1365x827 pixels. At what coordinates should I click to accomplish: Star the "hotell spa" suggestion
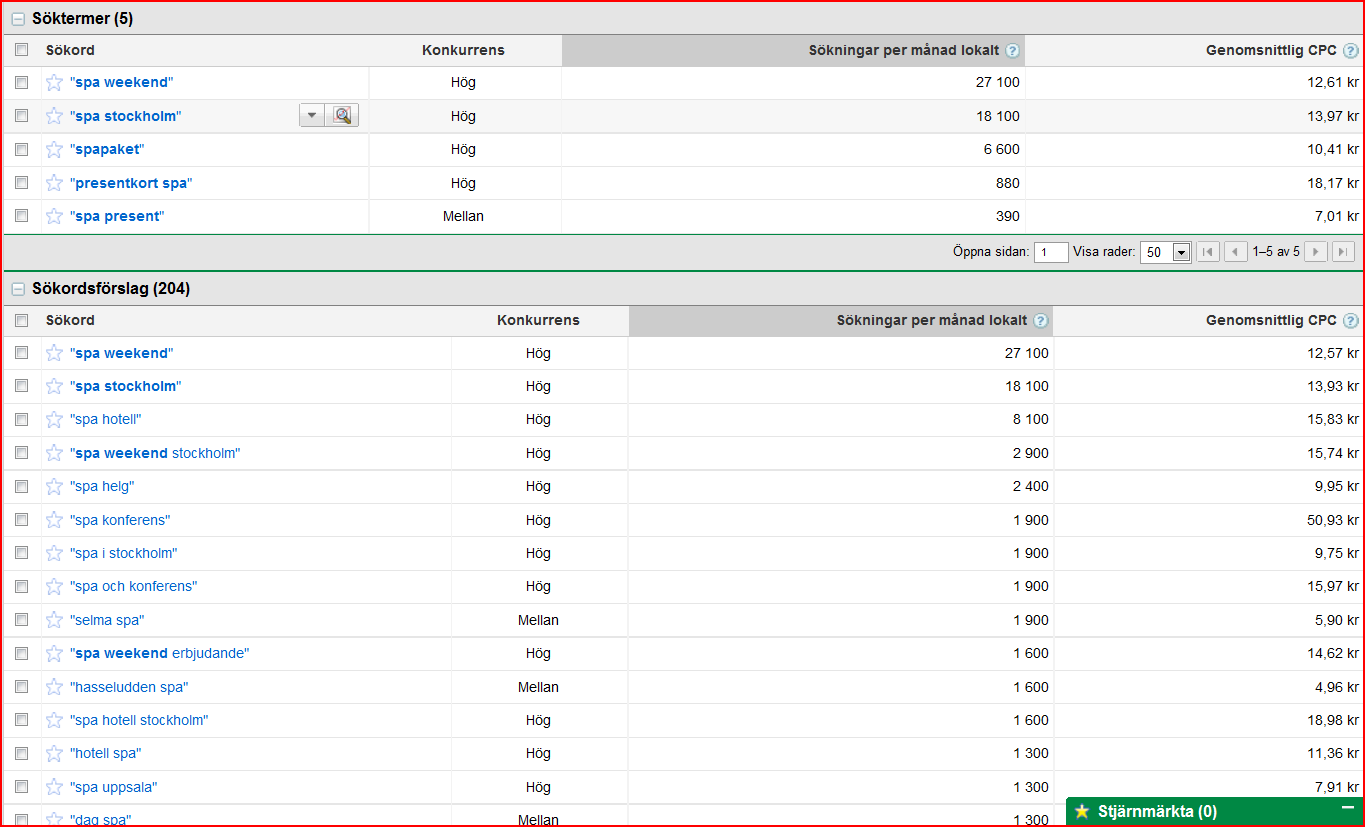(54, 753)
